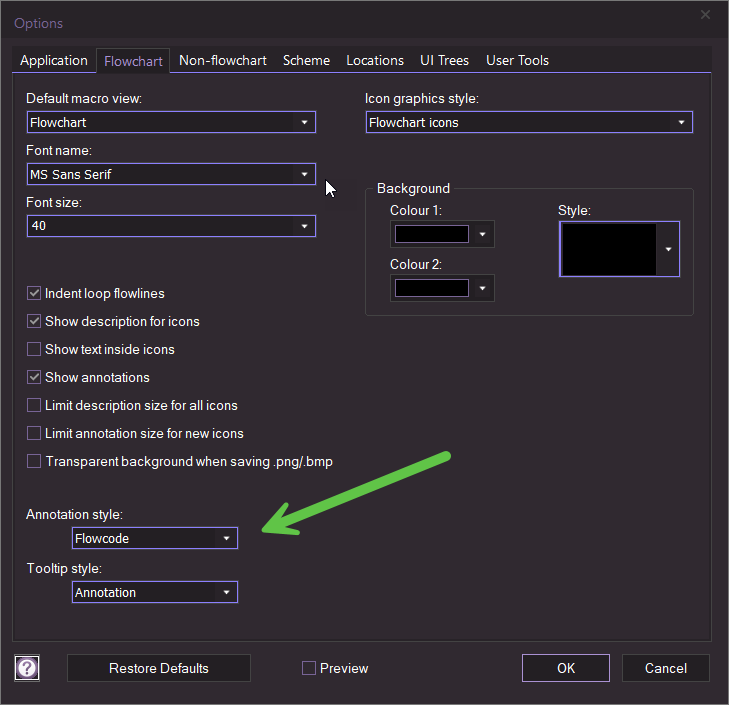Open the Tooltip style dropdown
Viewport: 729px width, 705px height.
(155, 592)
